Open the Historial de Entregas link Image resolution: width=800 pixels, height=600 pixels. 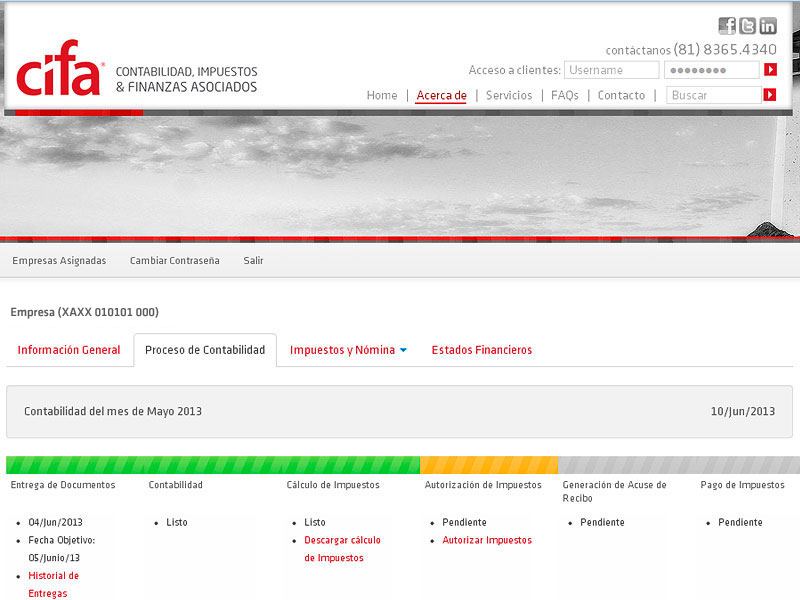tap(53, 584)
